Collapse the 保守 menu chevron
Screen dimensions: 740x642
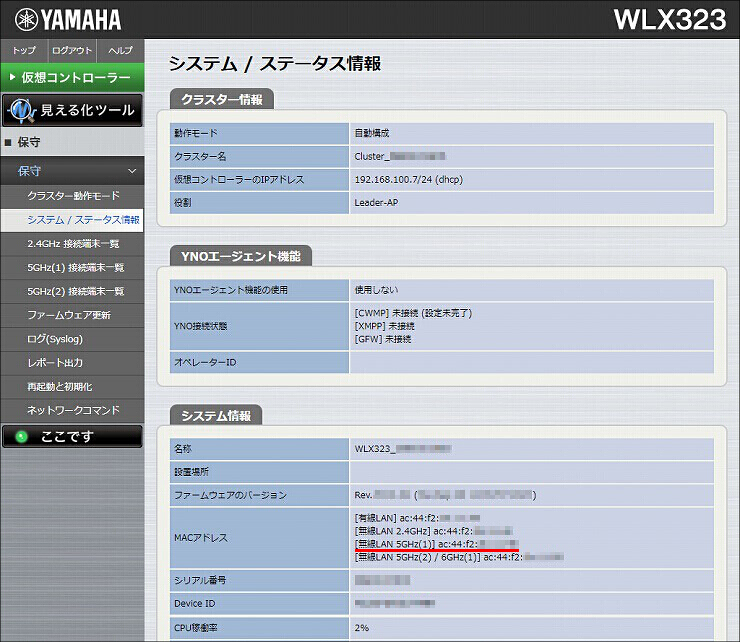coord(132,171)
